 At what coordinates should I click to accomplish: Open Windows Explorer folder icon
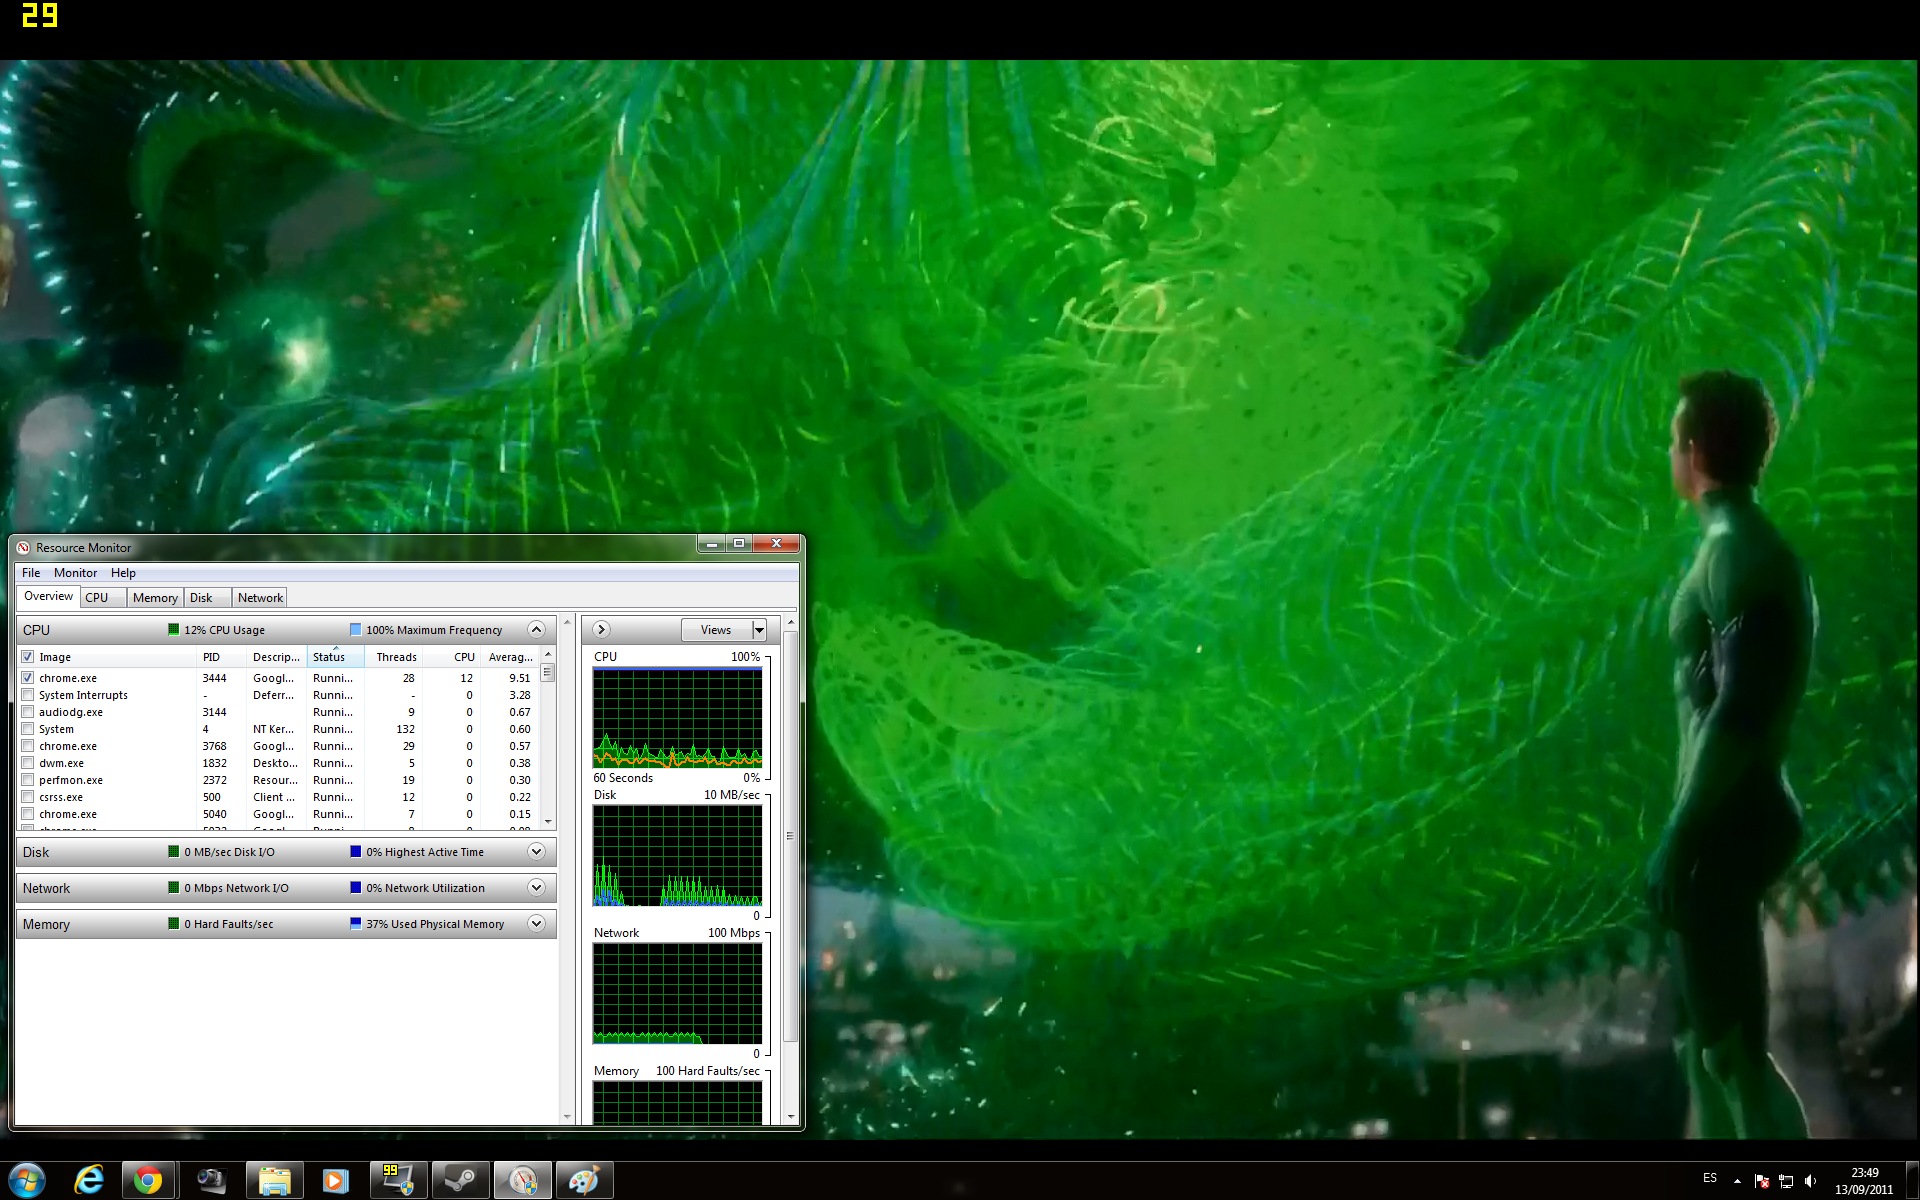pos(273,1181)
